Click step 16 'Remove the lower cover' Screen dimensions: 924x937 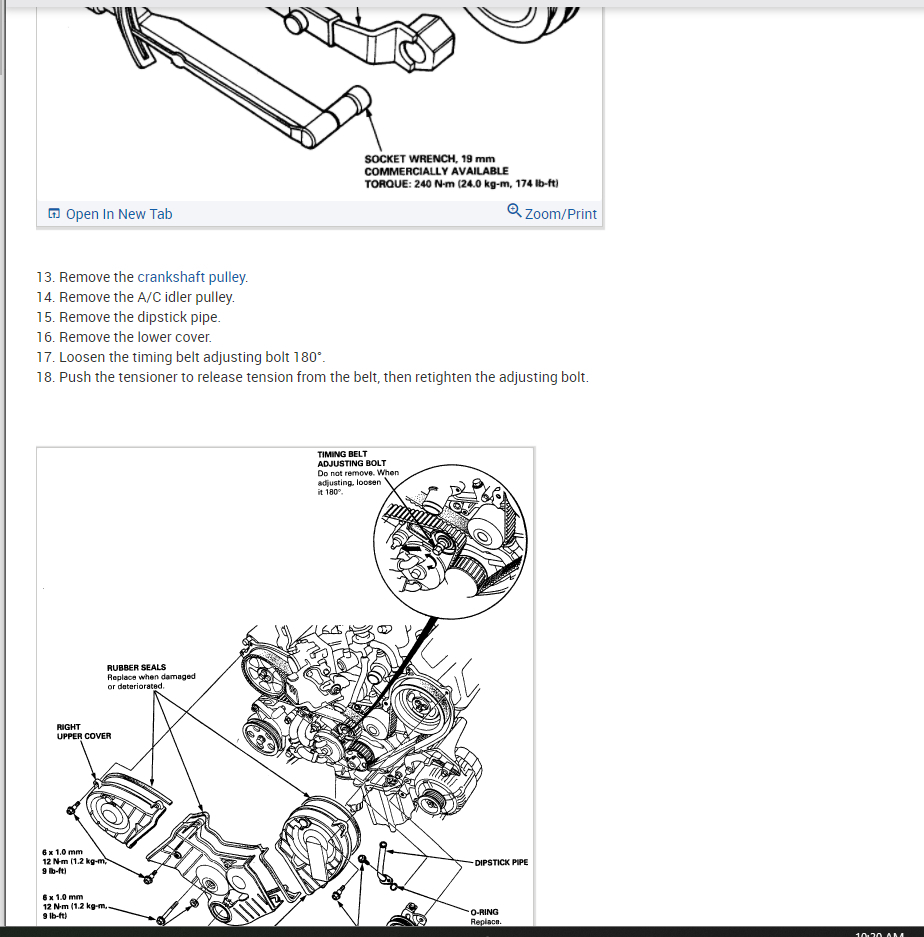click(124, 337)
